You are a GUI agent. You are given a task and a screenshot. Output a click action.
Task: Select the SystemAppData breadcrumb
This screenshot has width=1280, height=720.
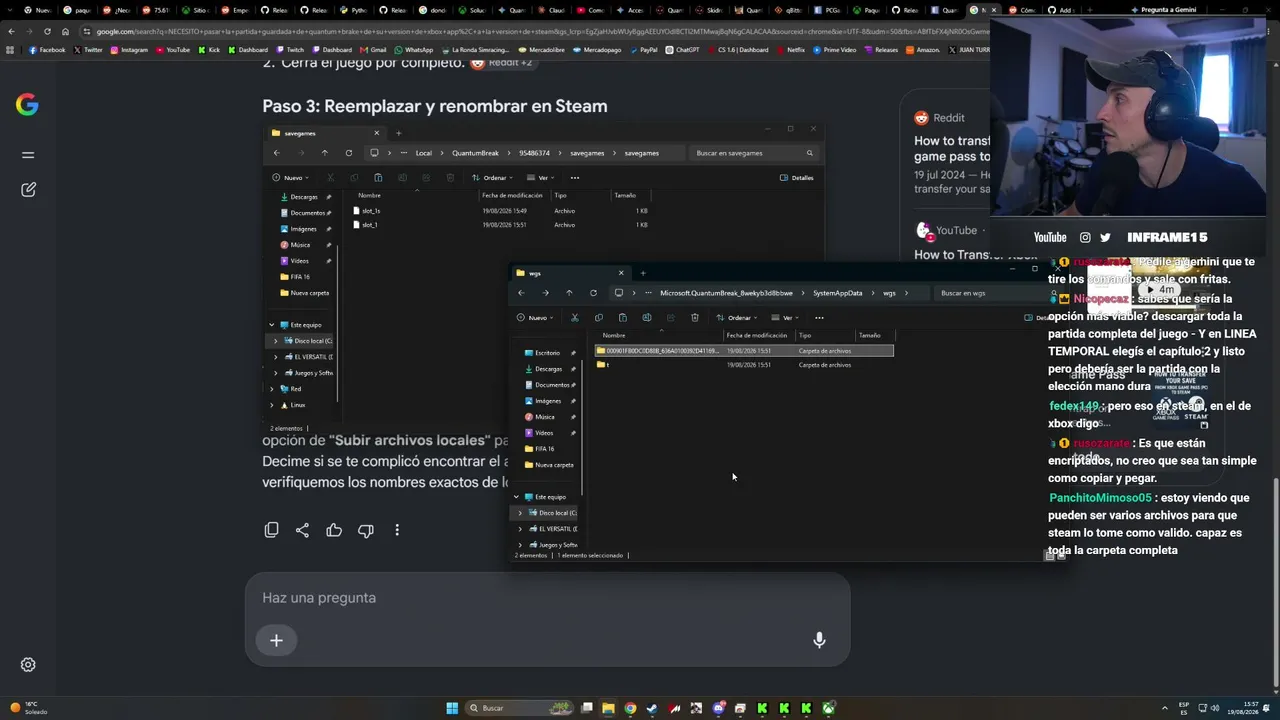pos(837,293)
